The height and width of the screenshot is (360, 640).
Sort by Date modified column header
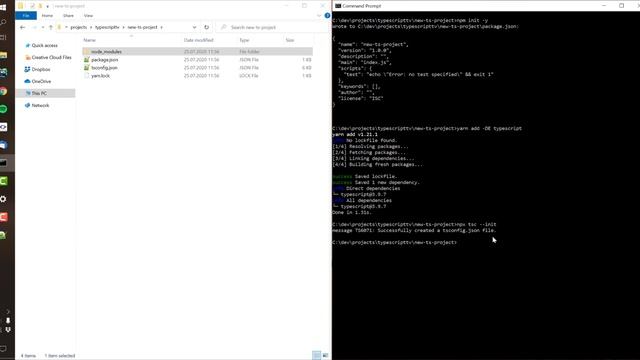point(198,40)
